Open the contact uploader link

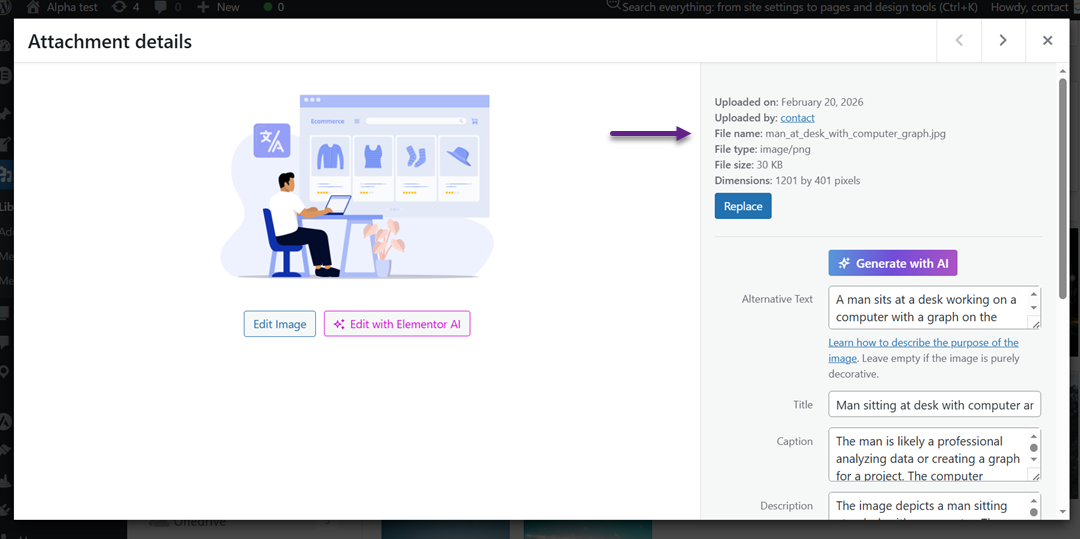pos(797,118)
